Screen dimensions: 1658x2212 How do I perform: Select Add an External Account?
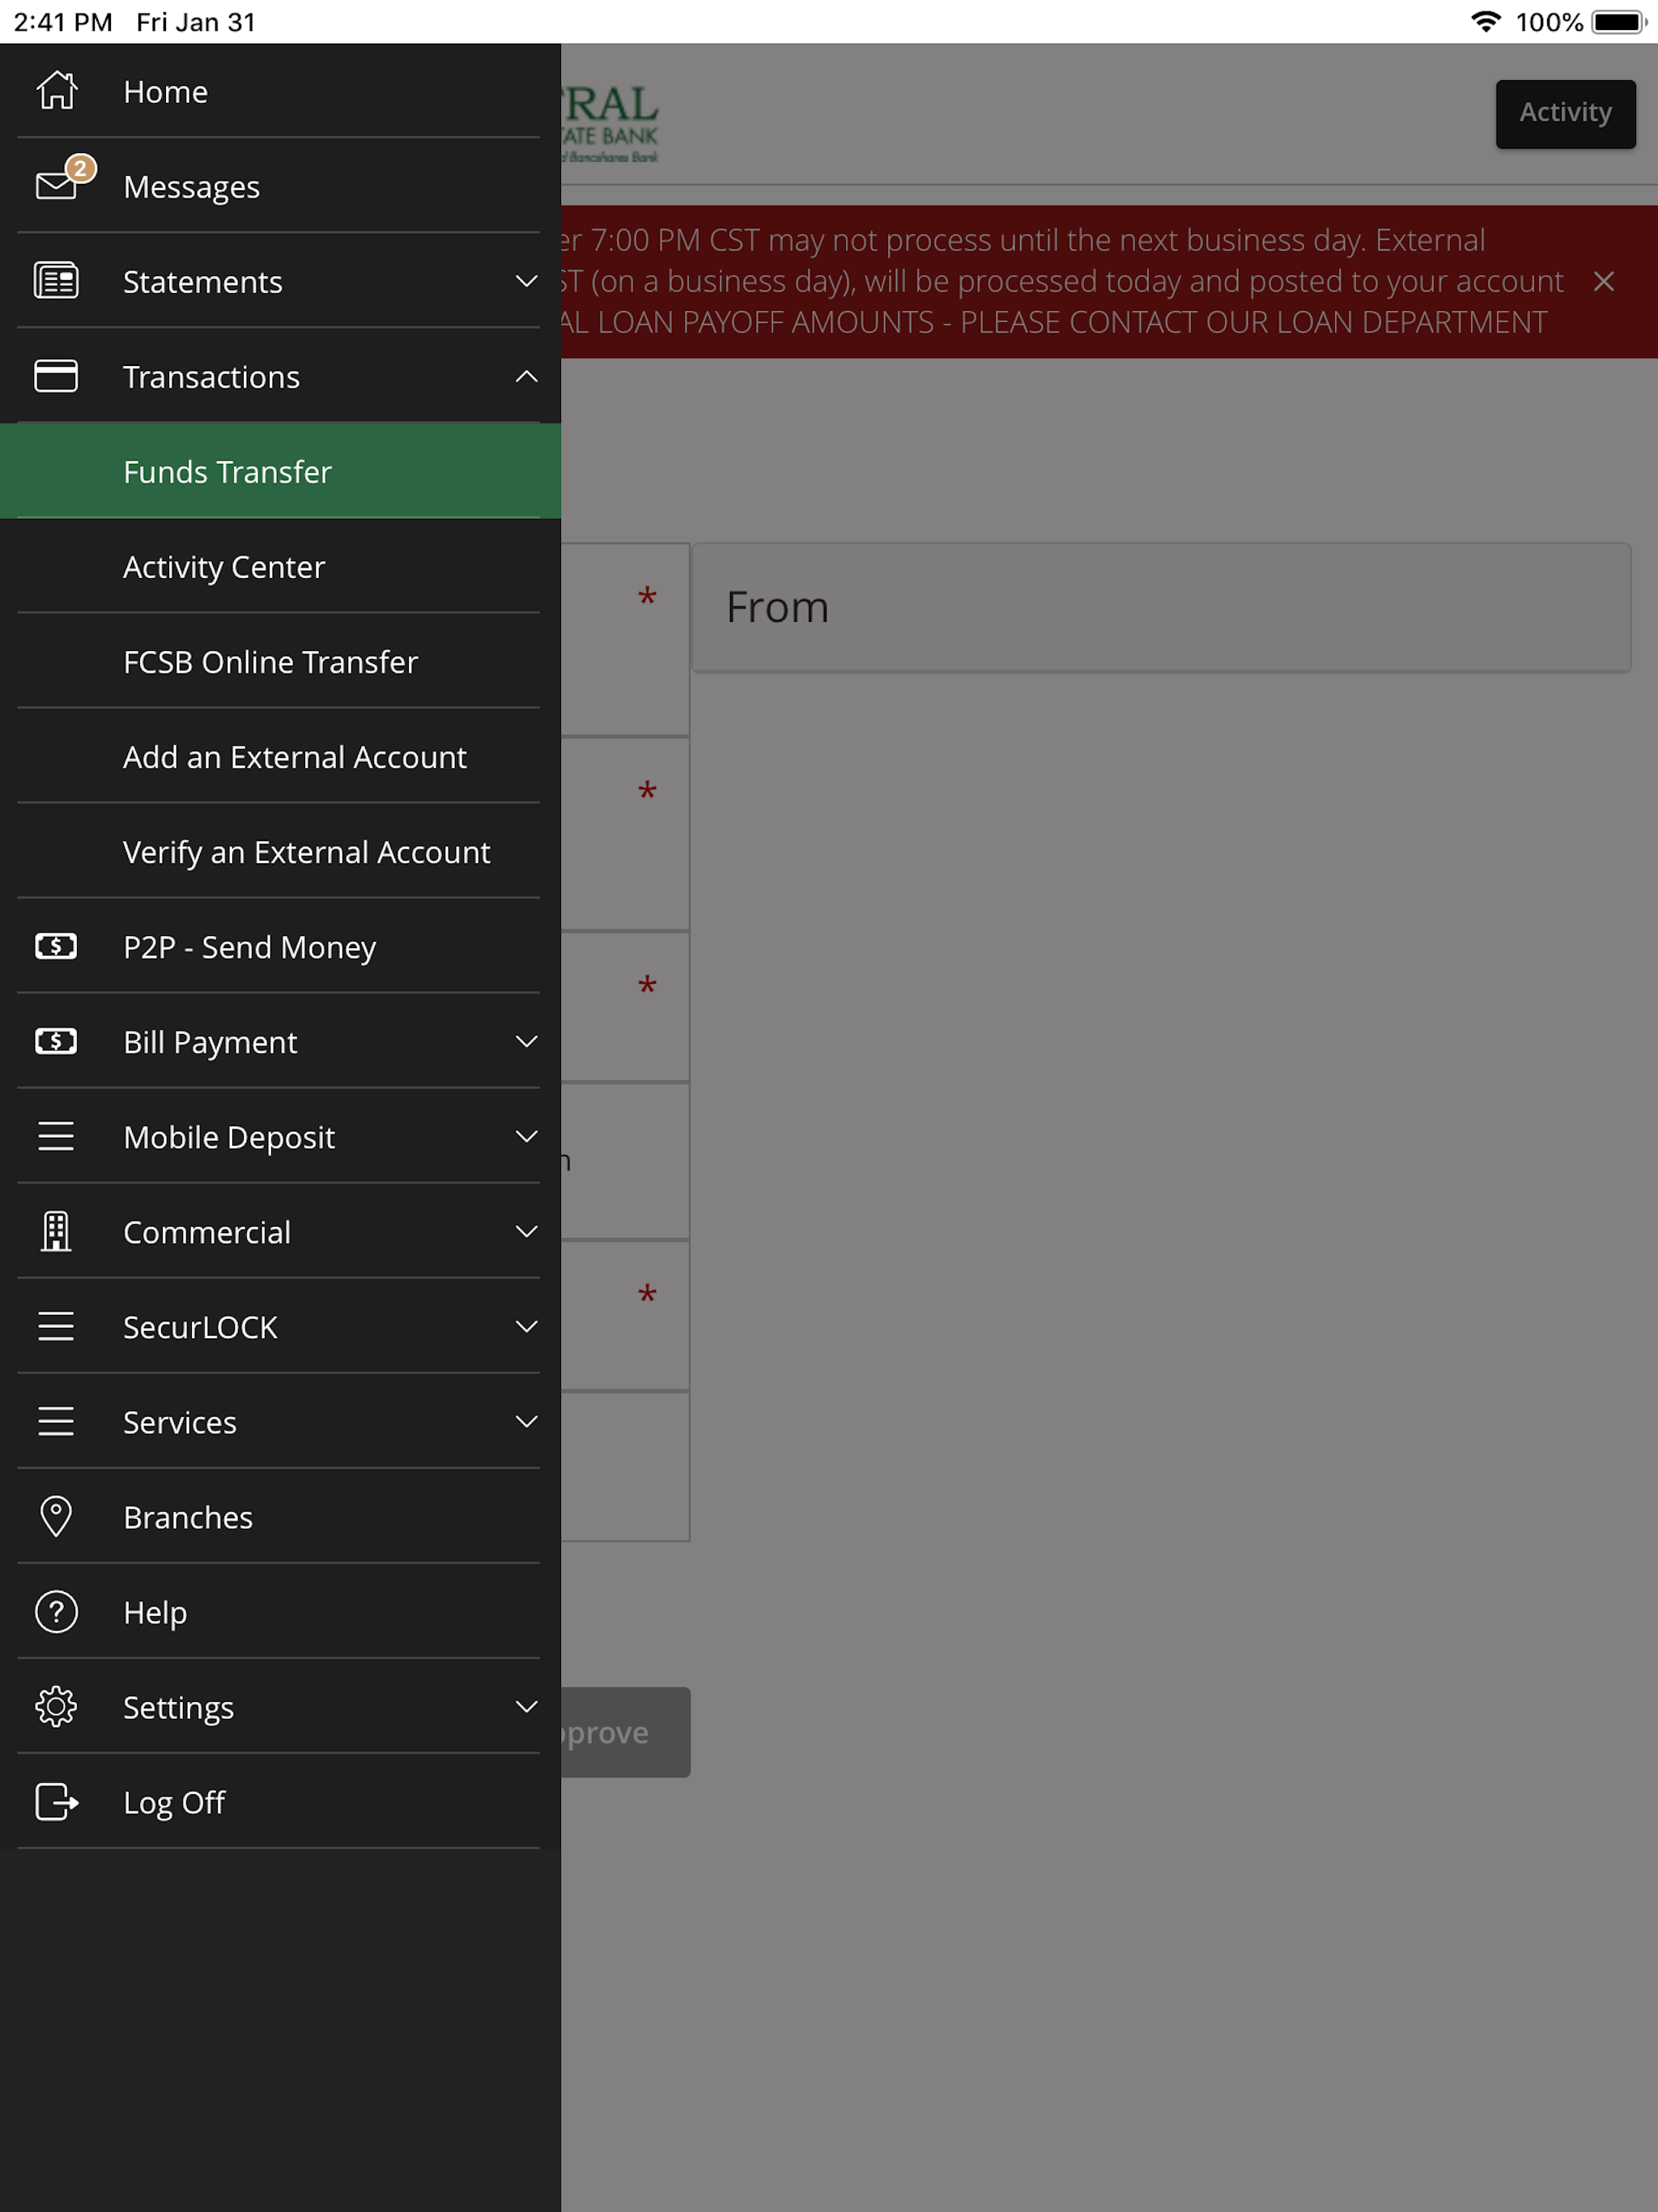click(x=280, y=756)
